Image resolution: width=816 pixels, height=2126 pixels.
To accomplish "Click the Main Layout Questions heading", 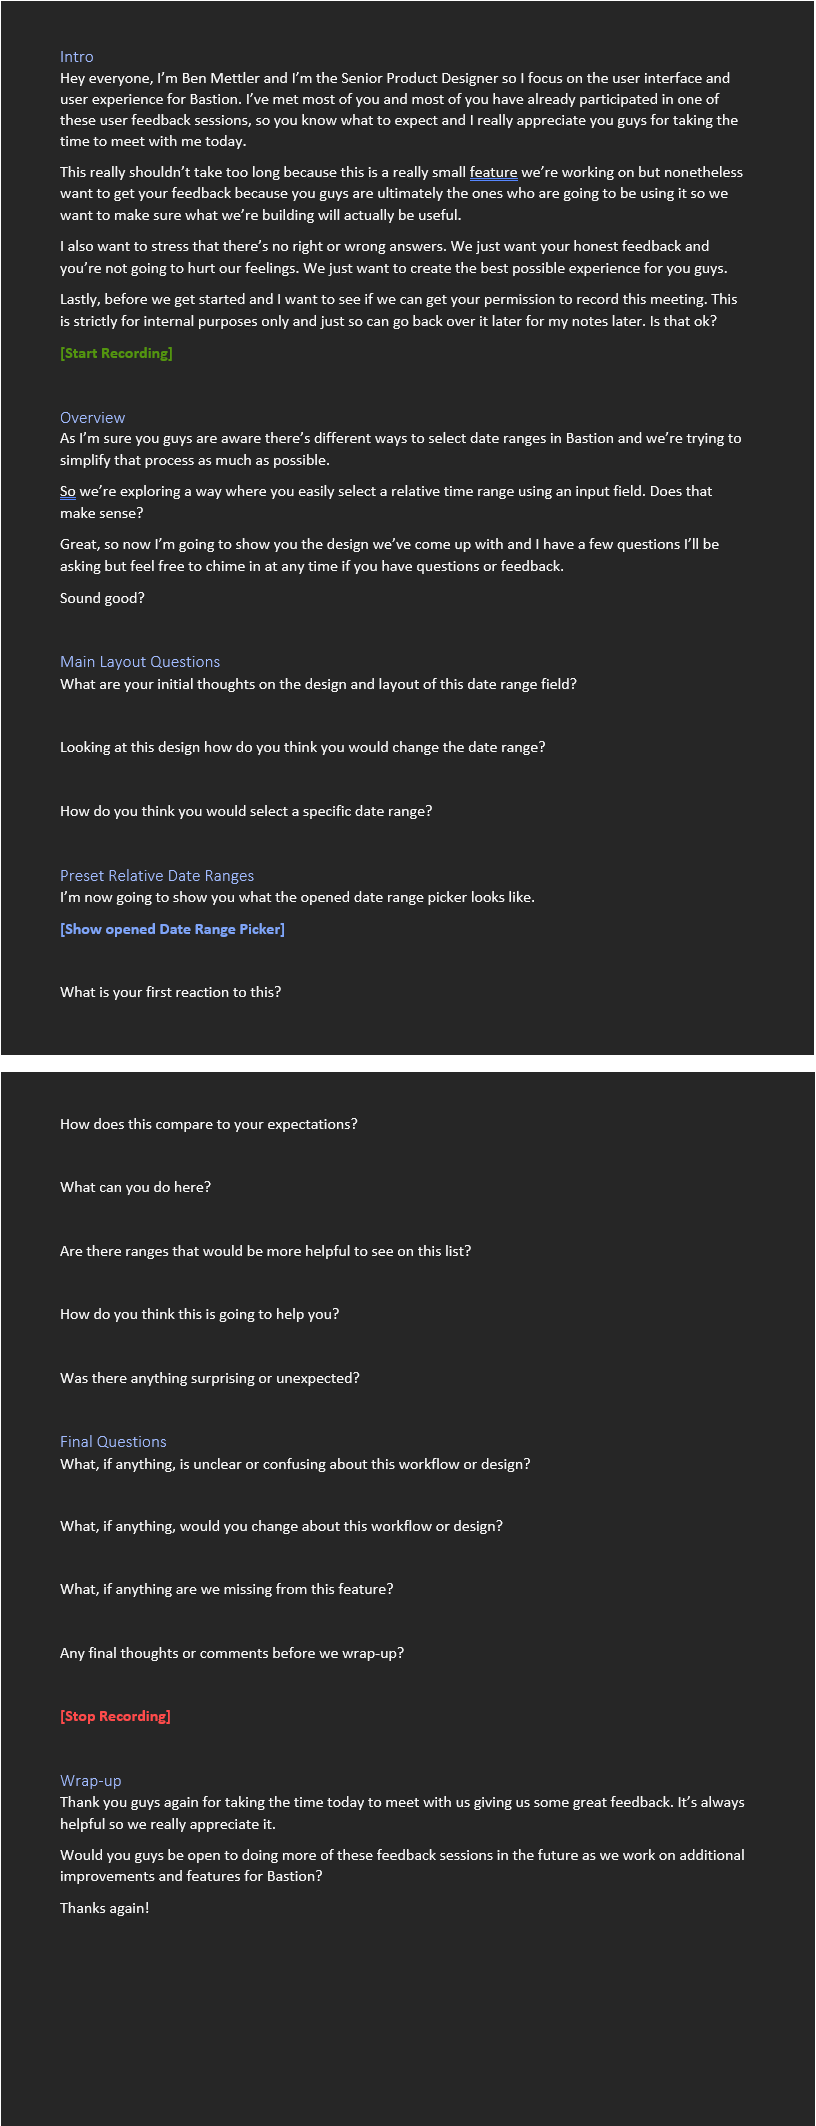I will click(140, 662).
